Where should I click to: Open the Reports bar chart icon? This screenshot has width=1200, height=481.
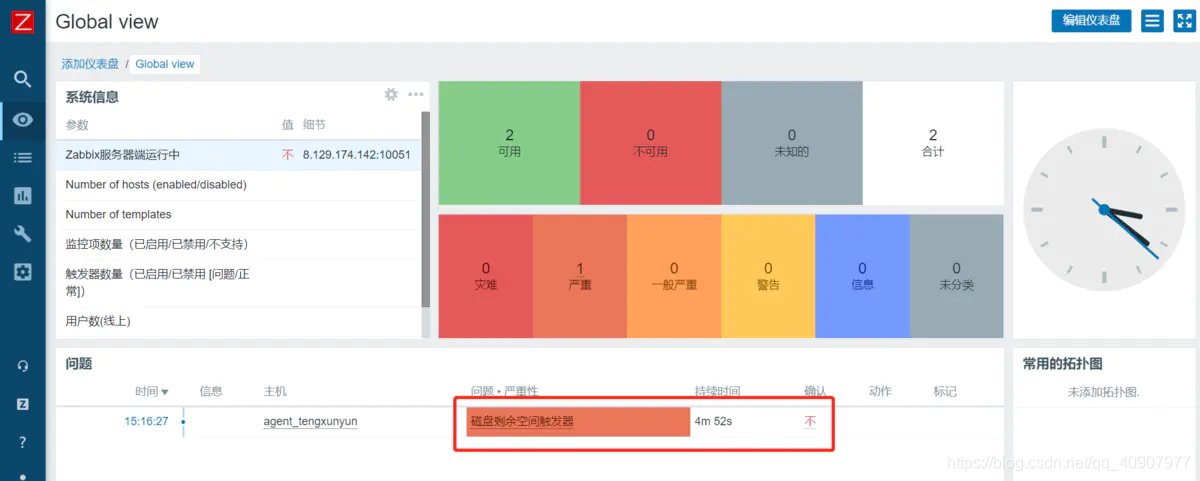click(x=22, y=196)
